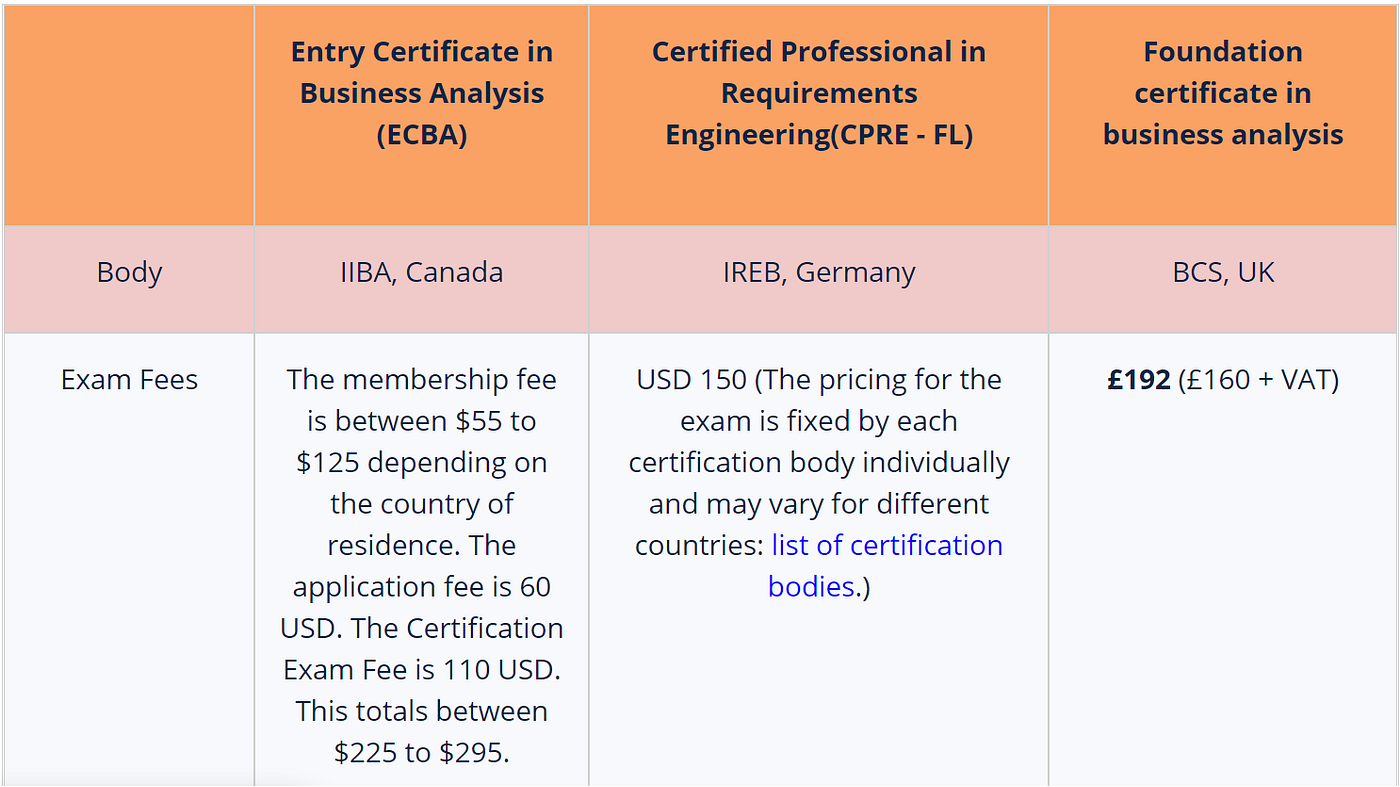Click the "residence. The" text line
The width and height of the screenshot is (1400, 787).
421,545
